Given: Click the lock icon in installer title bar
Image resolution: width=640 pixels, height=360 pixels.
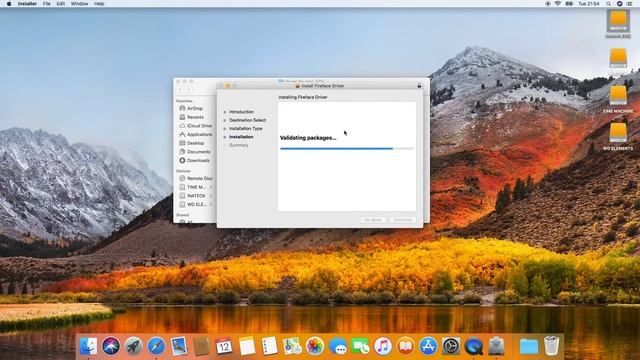Looking at the screenshot, I should 419,86.
